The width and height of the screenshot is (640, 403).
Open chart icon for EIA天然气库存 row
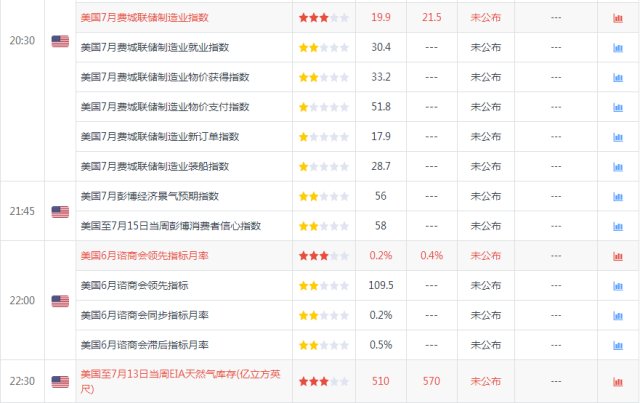tap(618, 382)
